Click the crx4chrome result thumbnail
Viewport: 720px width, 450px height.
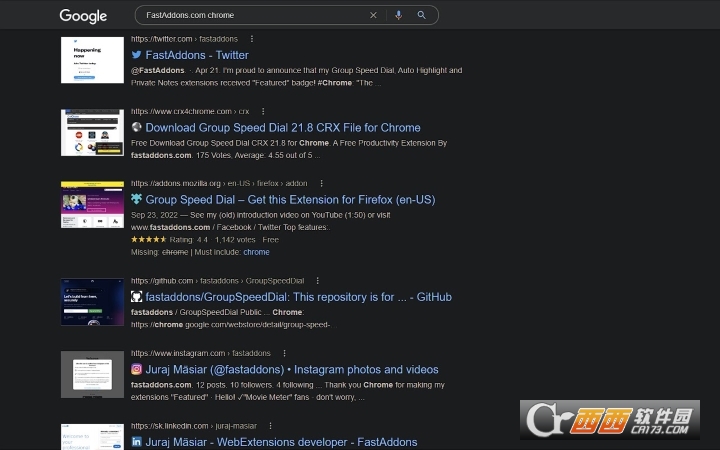pyautogui.click(x=92, y=133)
